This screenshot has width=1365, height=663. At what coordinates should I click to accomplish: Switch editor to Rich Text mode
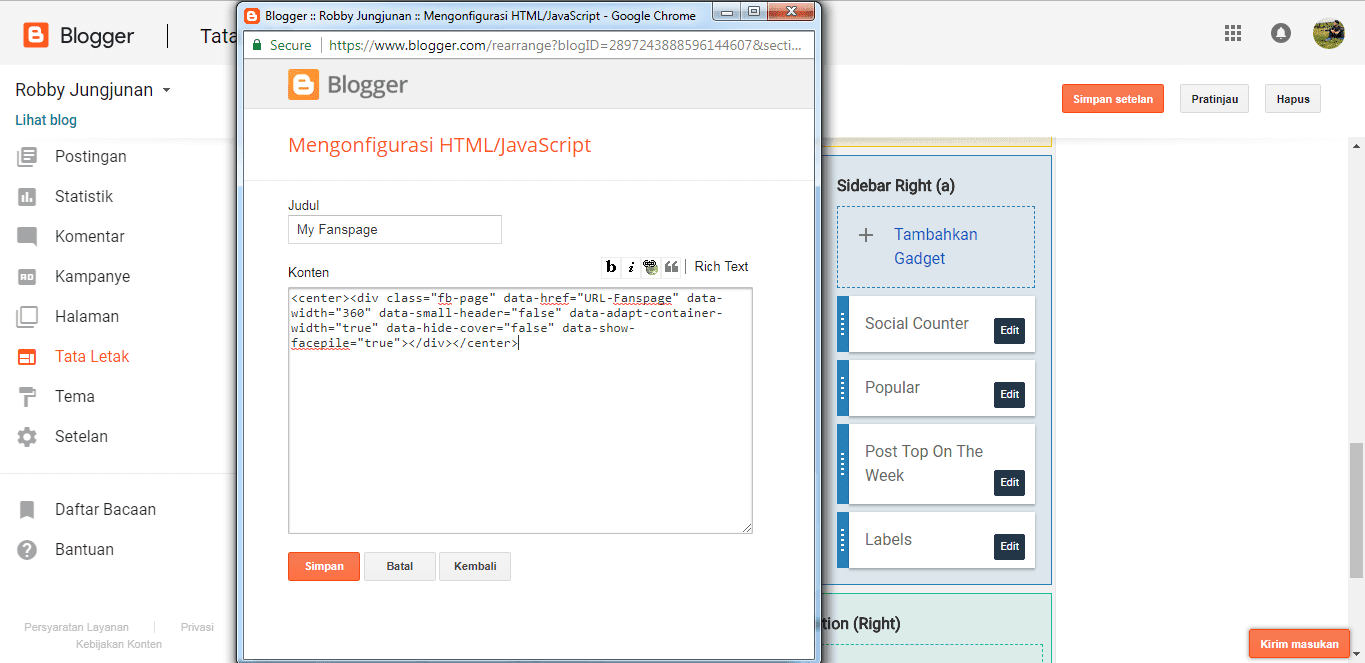tap(721, 266)
